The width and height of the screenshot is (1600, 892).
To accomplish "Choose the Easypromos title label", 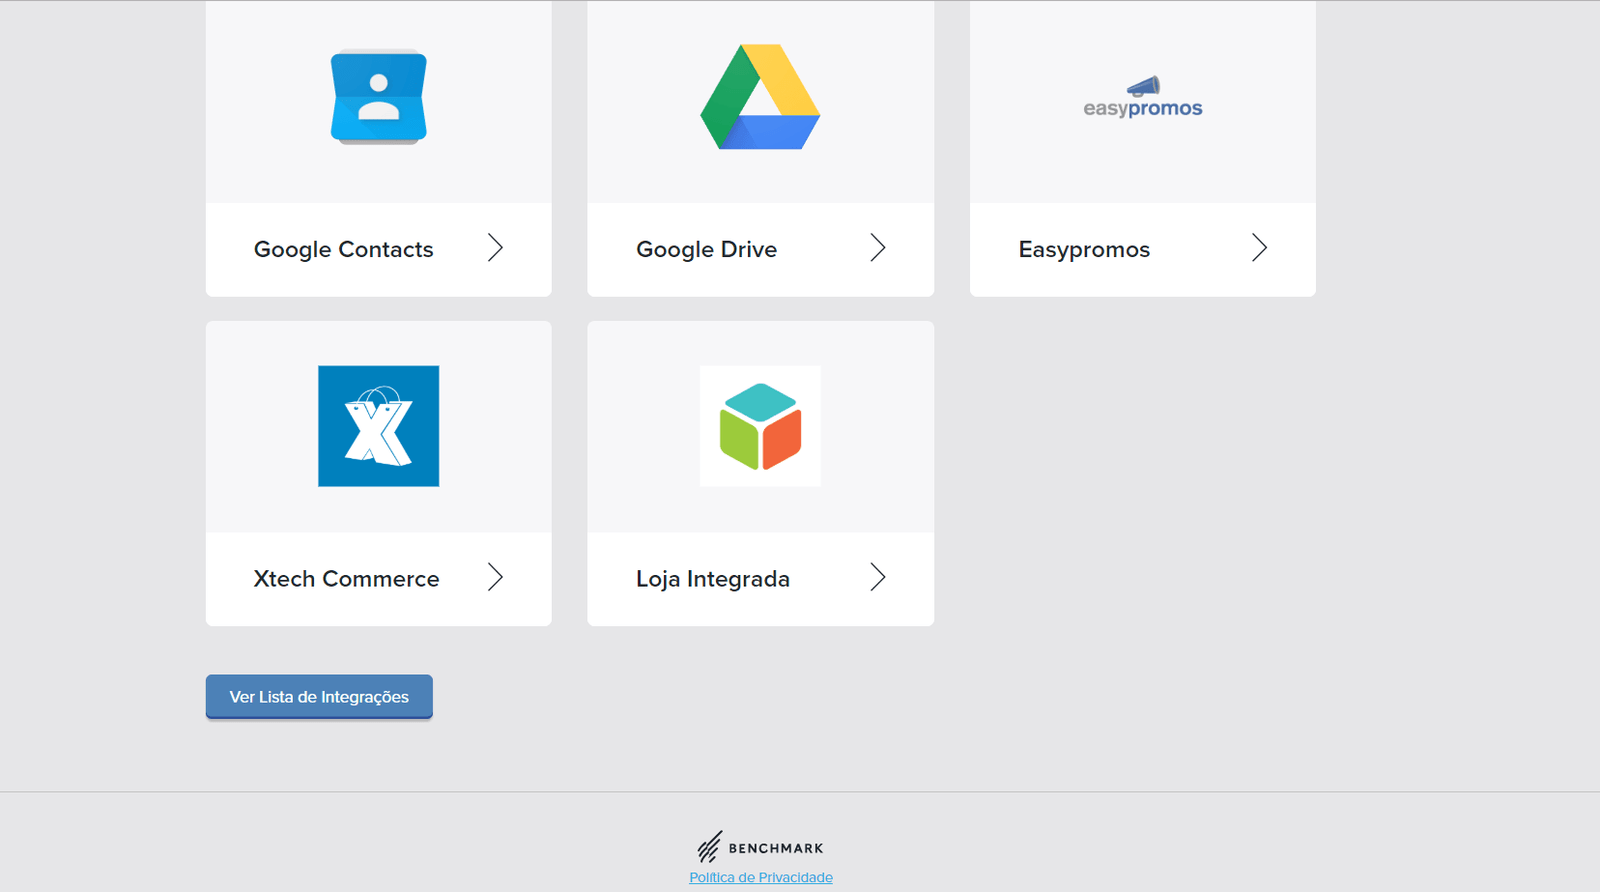I will click(1084, 249).
